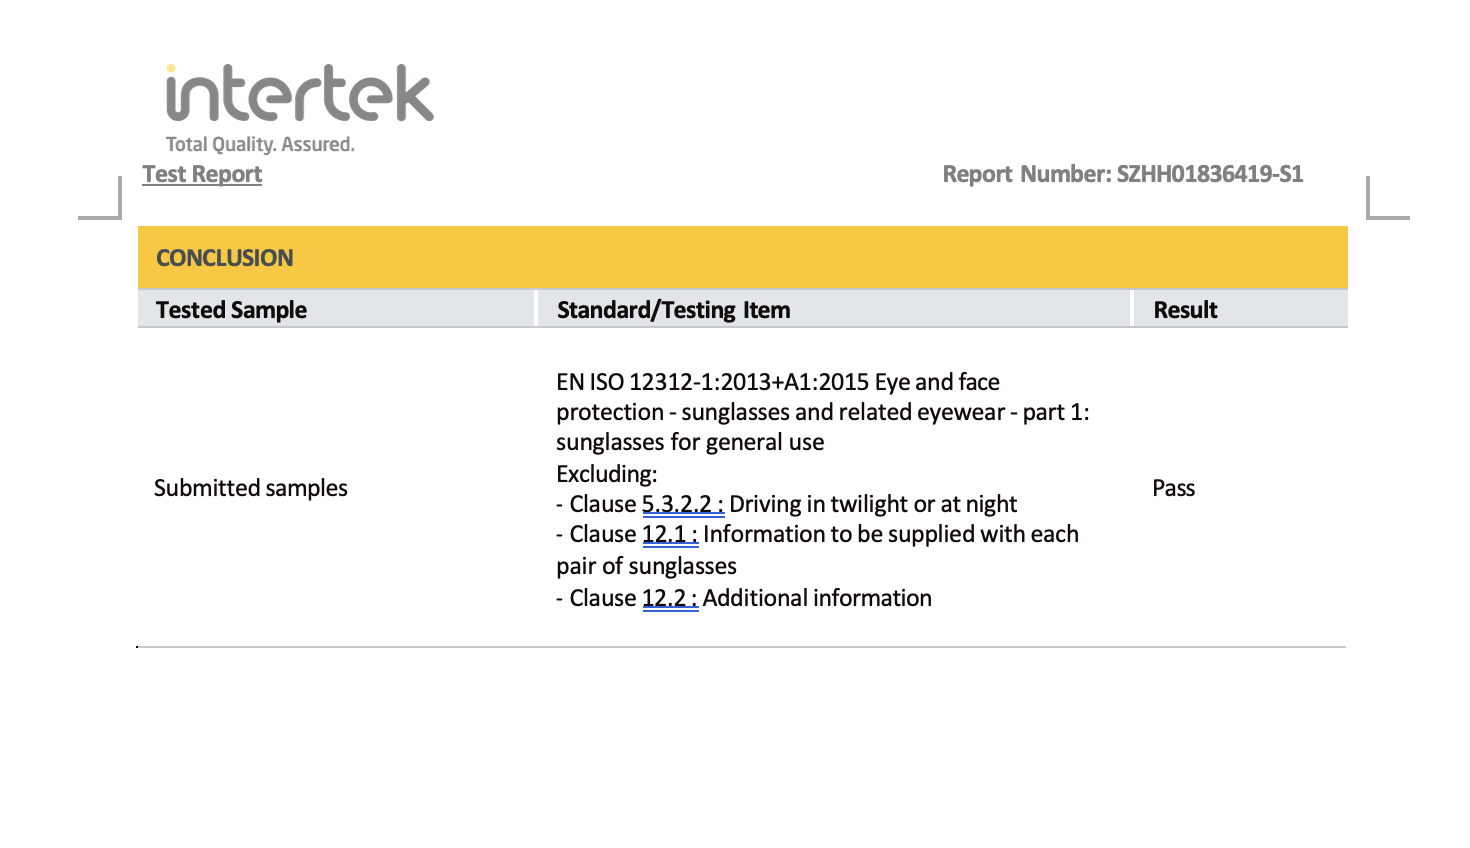Click the 'Submitted samples' cell

click(251, 488)
